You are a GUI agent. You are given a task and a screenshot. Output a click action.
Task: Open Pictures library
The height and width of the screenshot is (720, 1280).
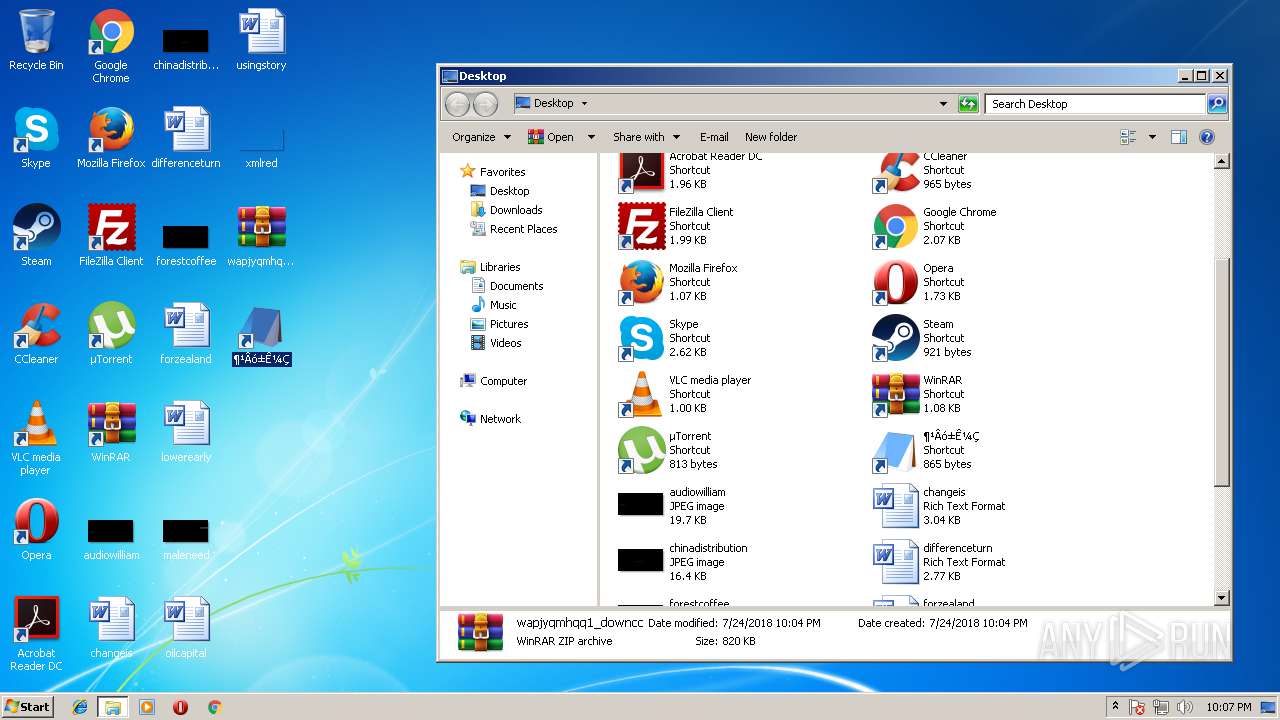(509, 324)
